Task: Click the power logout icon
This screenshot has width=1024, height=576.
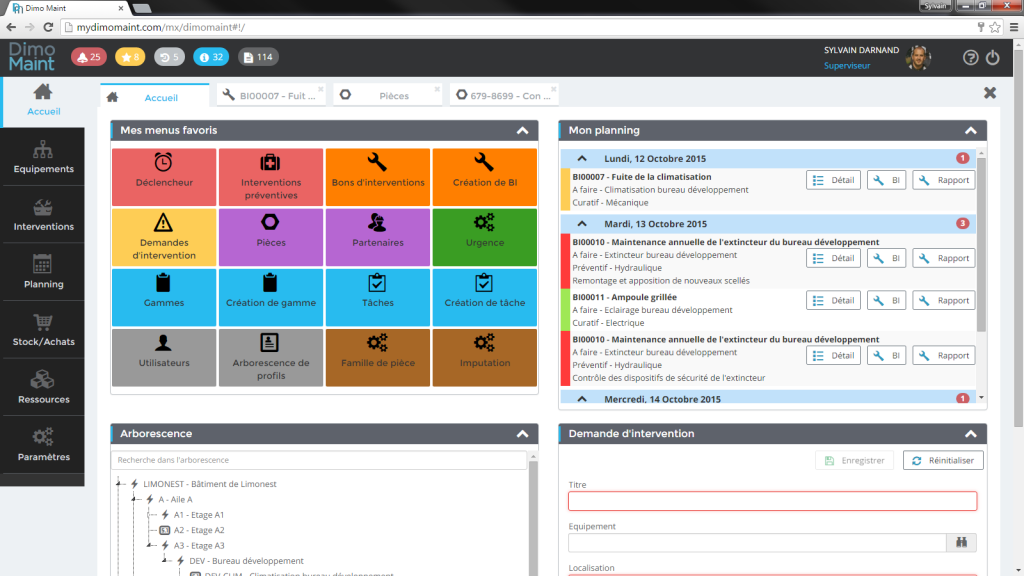Action: [x=993, y=58]
